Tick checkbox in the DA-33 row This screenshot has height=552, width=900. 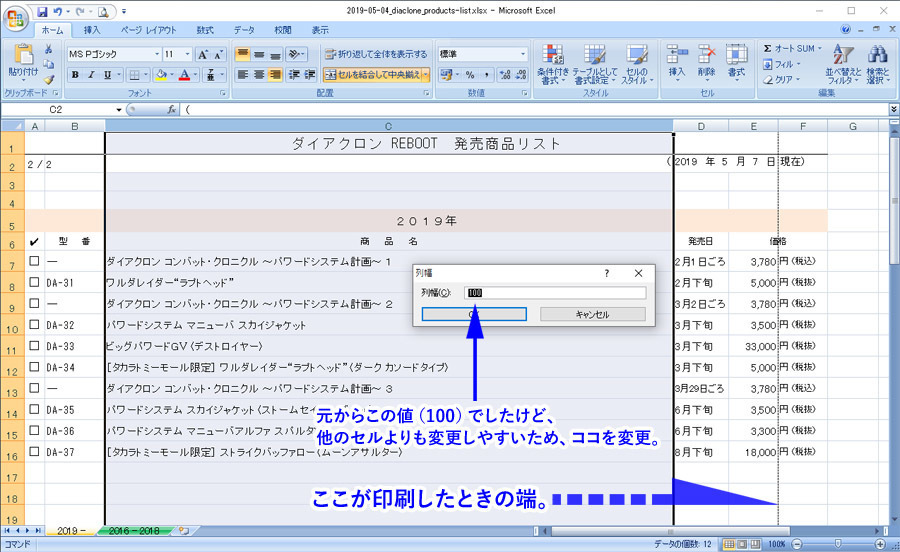coord(34,346)
